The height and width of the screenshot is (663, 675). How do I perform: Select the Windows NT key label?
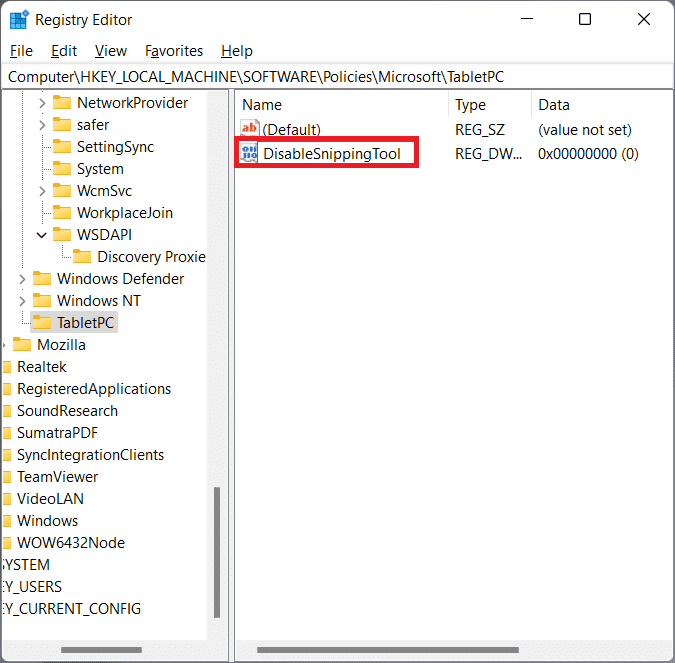point(99,301)
